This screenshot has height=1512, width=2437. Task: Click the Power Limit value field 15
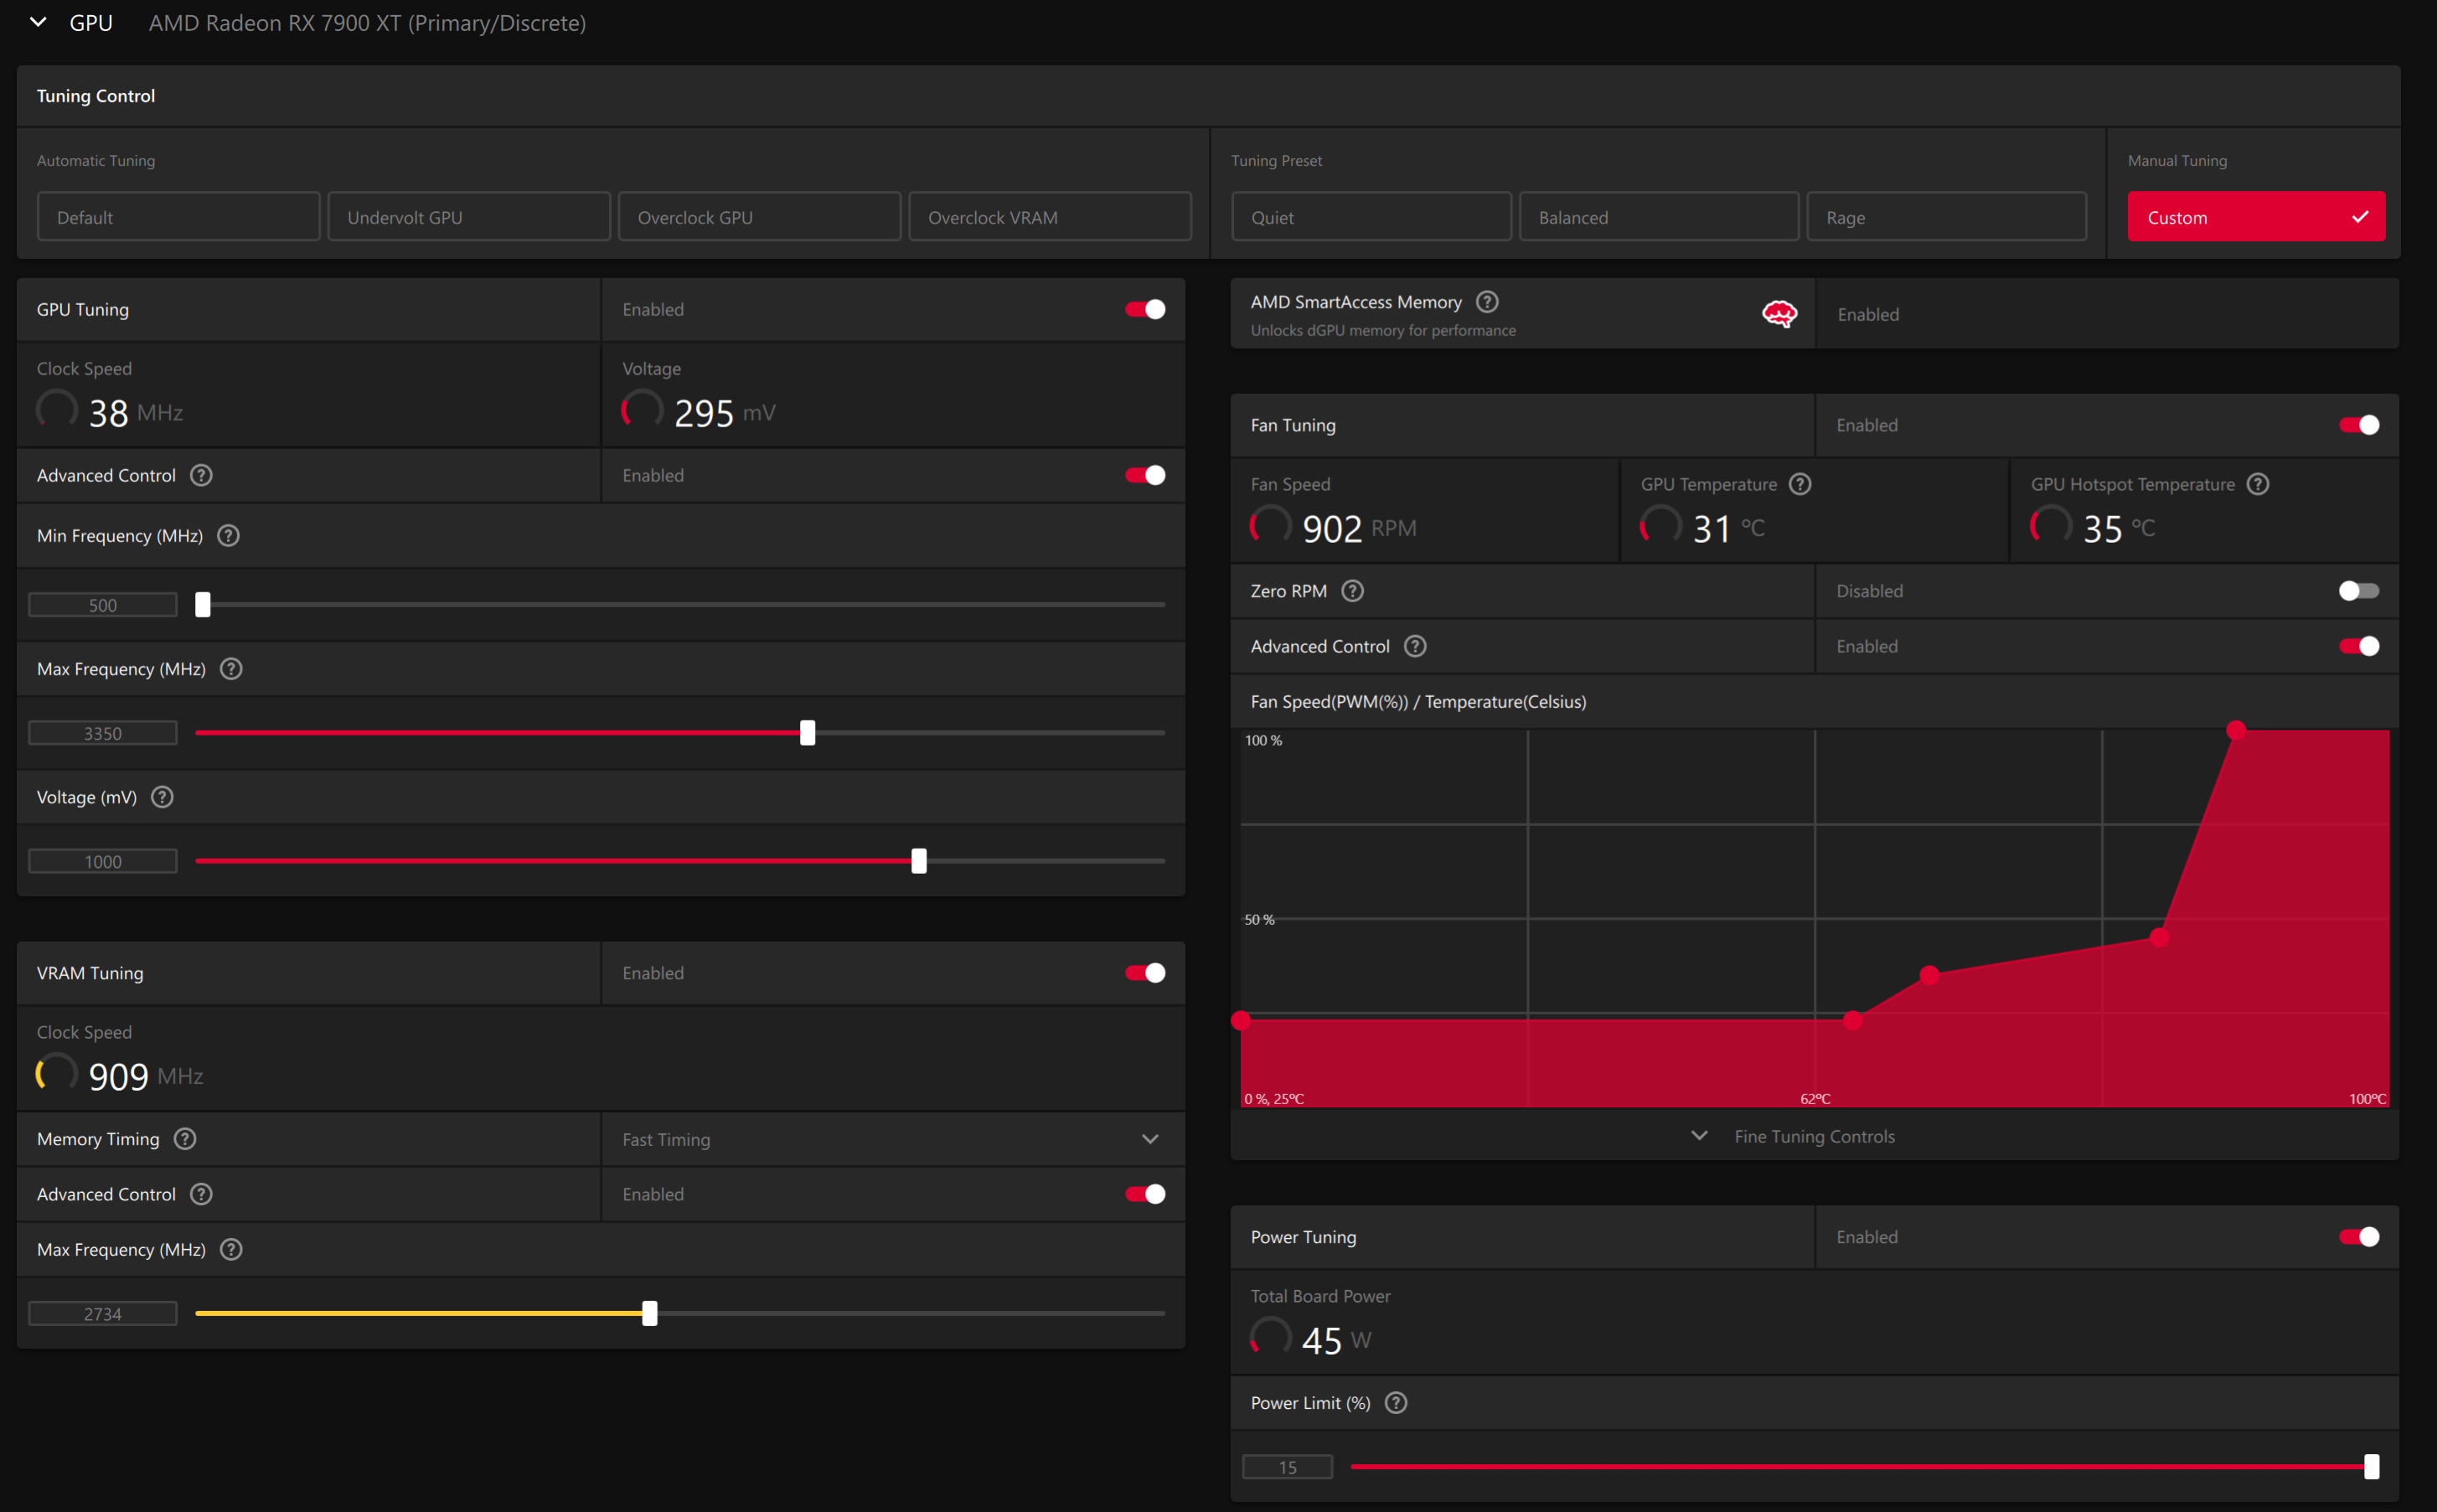click(x=1287, y=1467)
